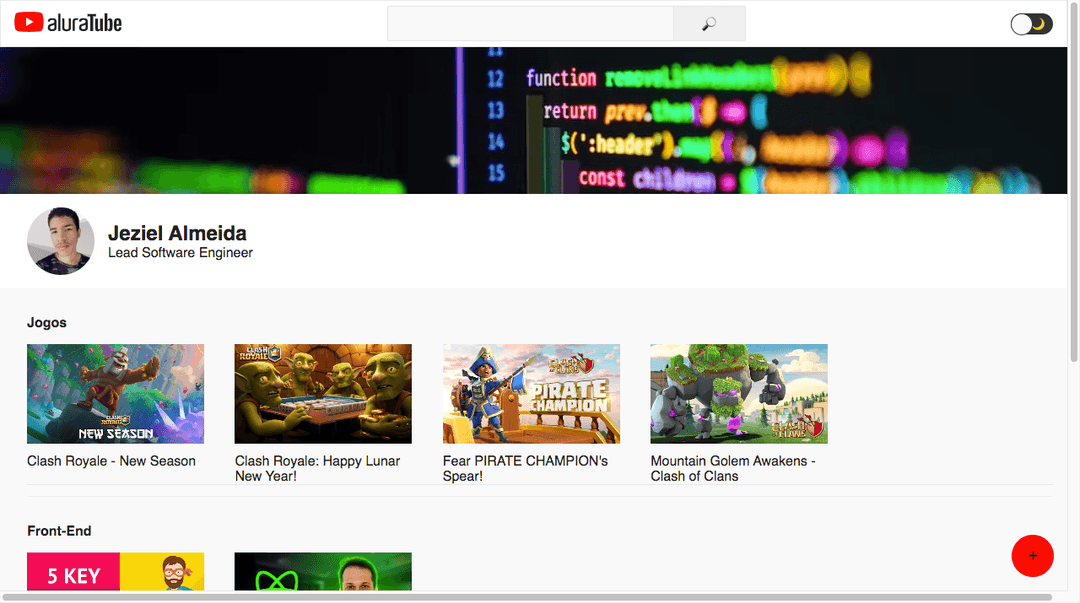Click the Front-End section heading
The height and width of the screenshot is (603, 1080).
pos(59,531)
